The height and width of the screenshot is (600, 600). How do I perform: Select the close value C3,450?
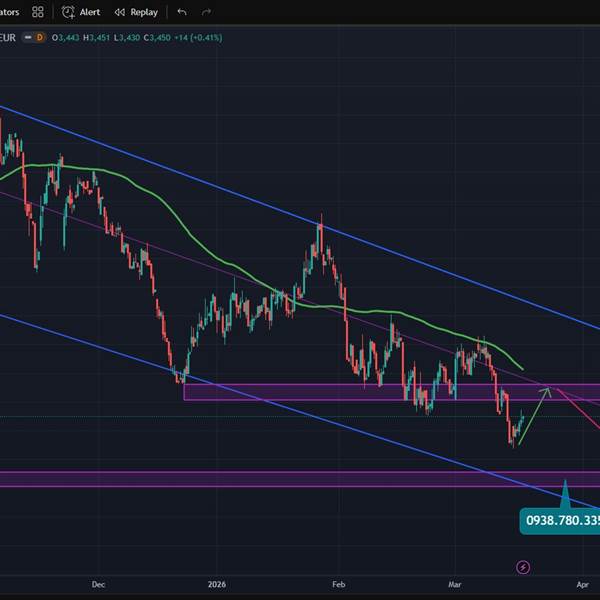pos(157,38)
